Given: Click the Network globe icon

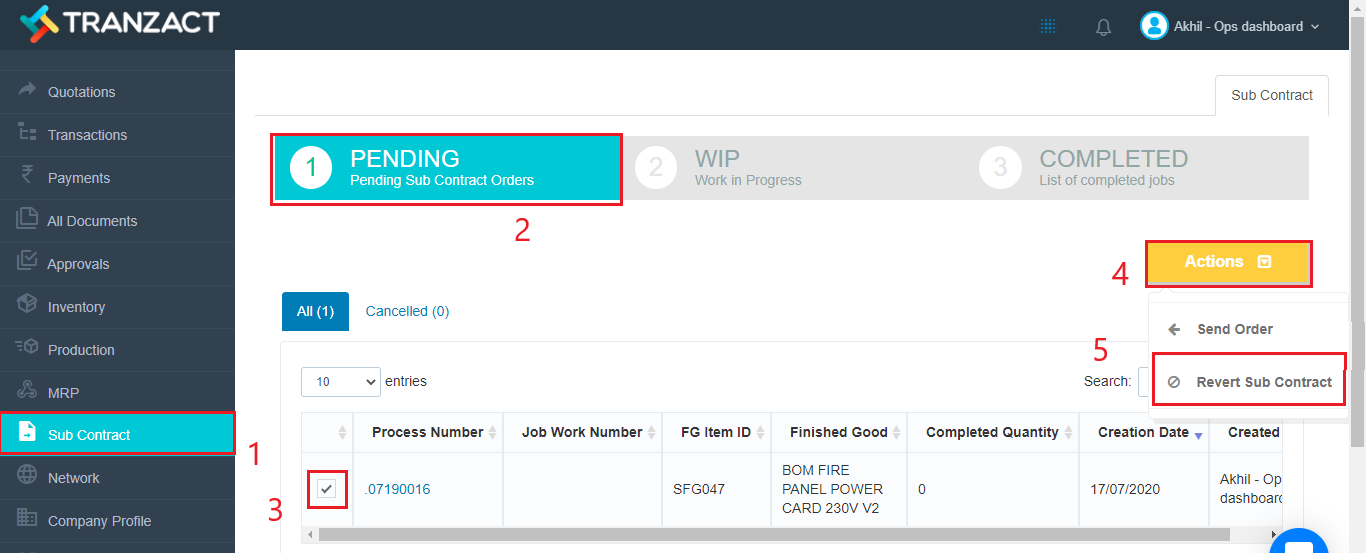Looking at the screenshot, I should (27, 477).
